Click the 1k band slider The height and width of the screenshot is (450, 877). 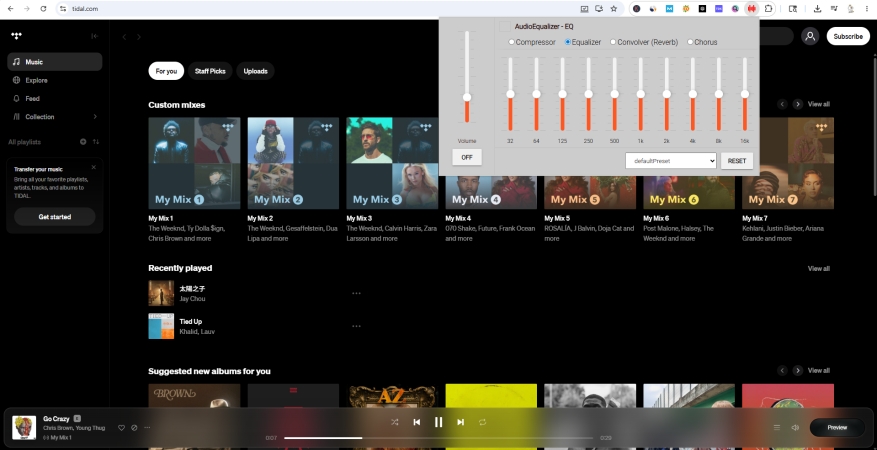point(640,94)
